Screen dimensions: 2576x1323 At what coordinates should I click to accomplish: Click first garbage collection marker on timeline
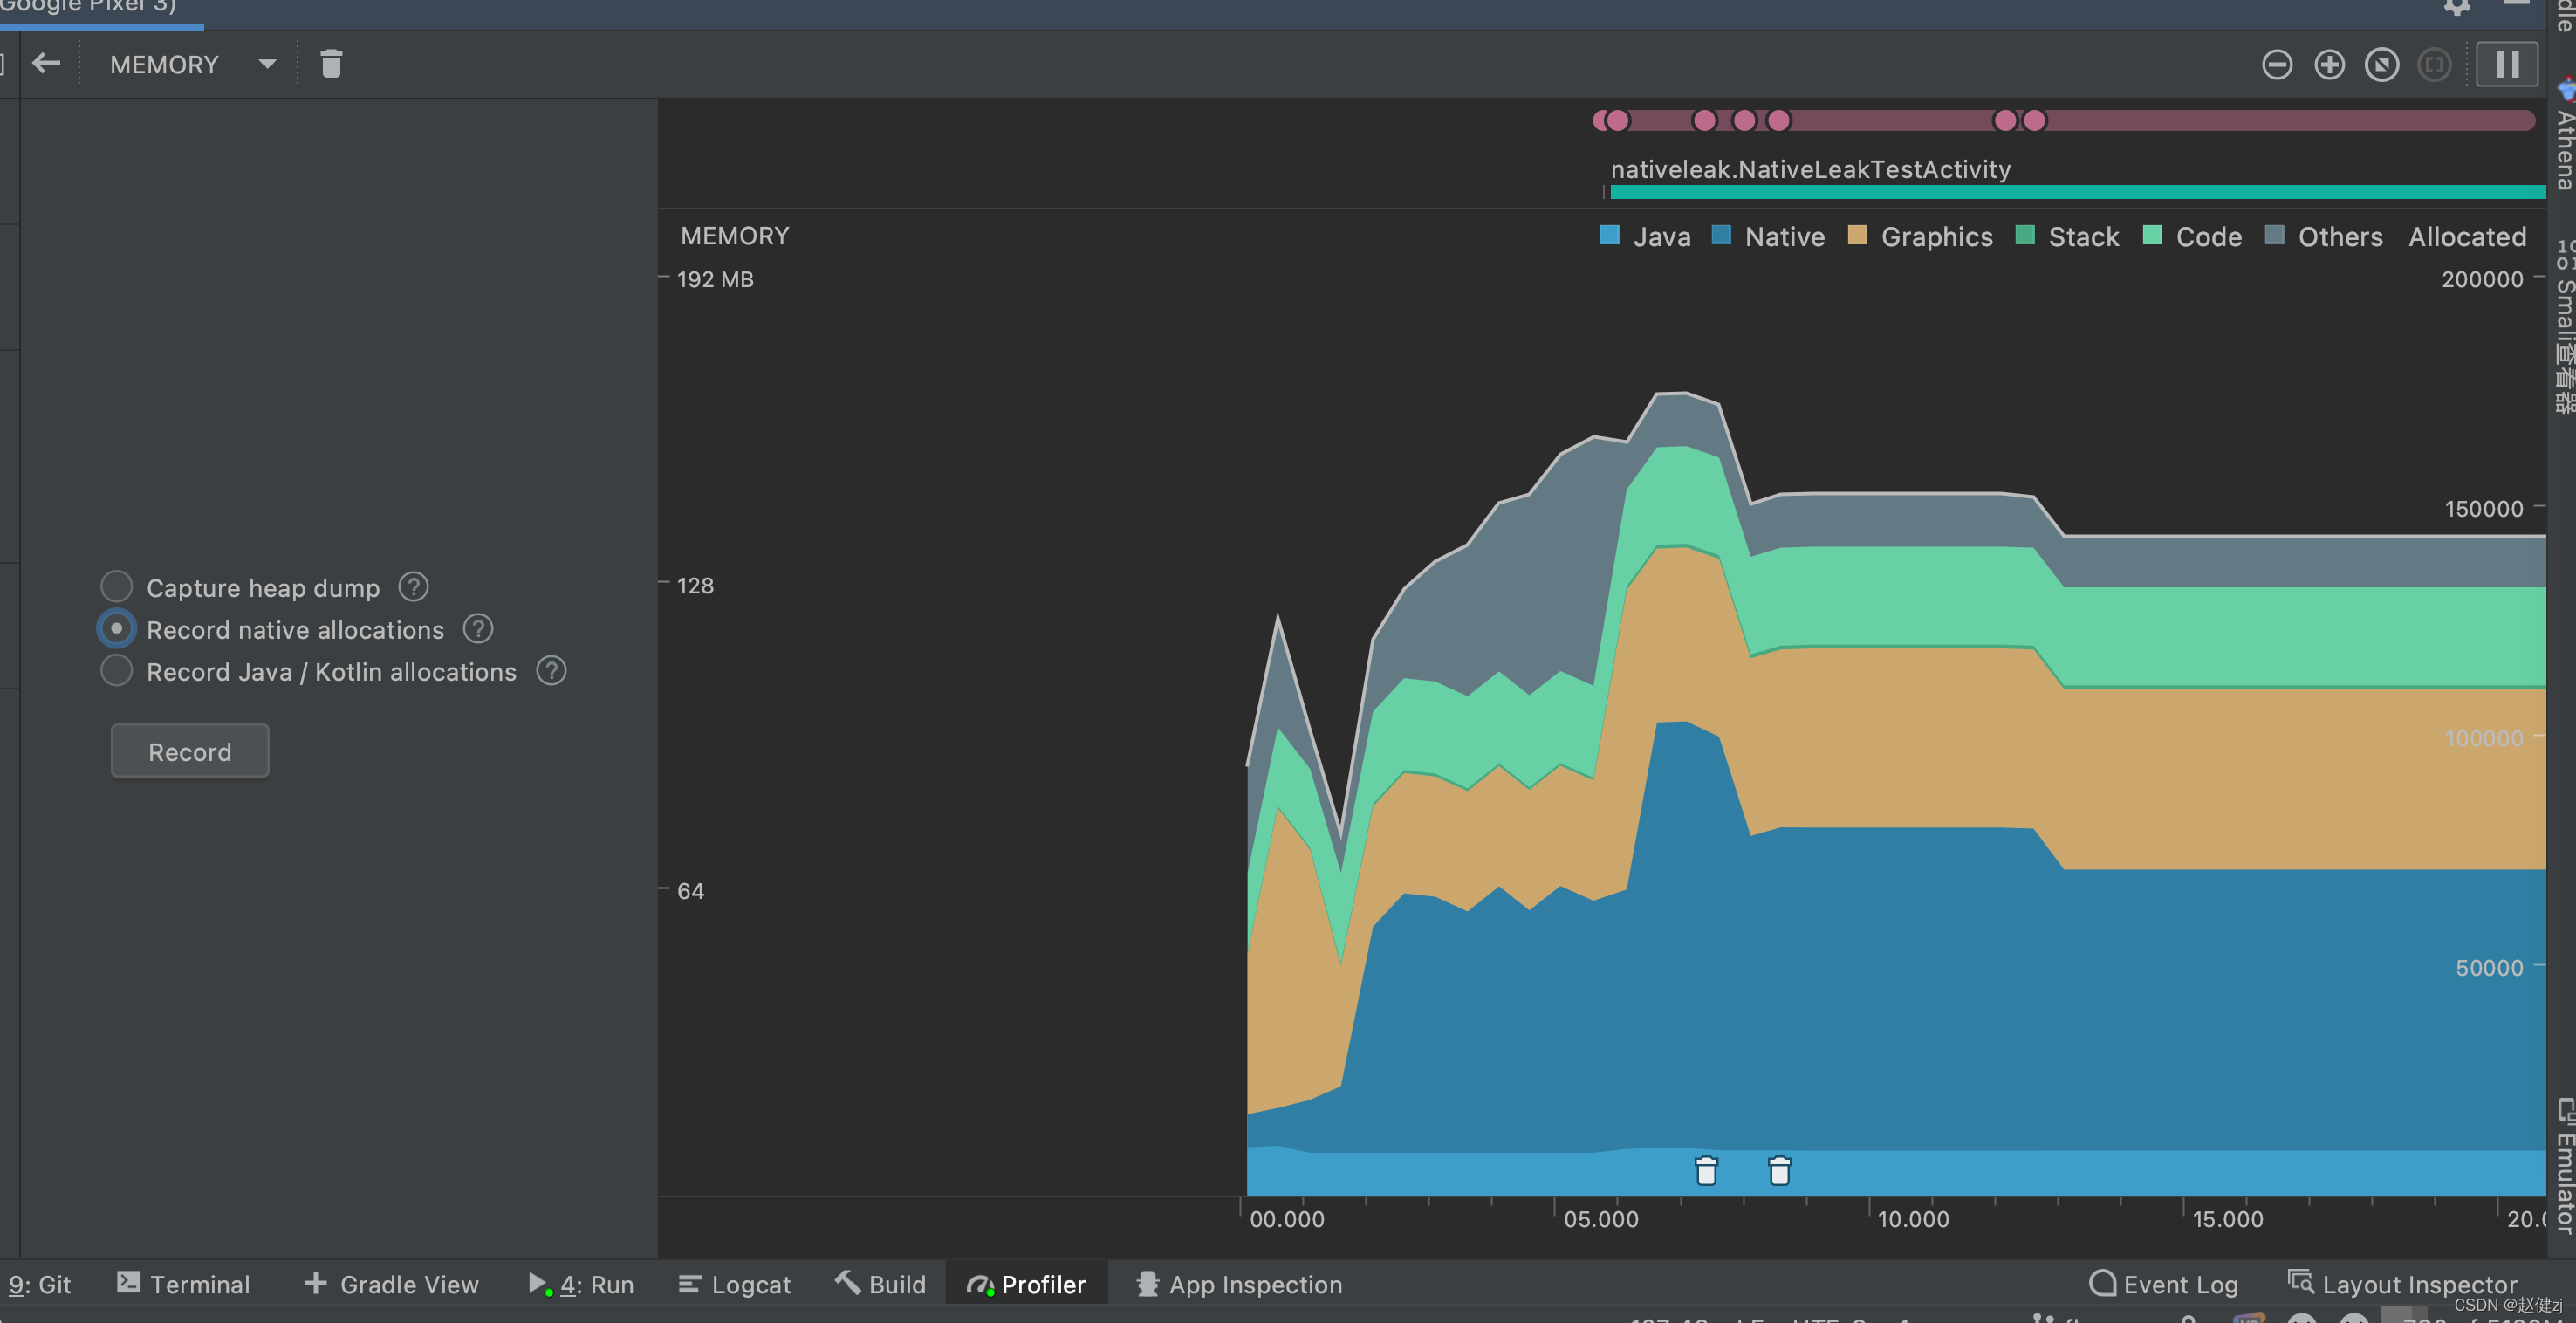coord(1706,1170)
